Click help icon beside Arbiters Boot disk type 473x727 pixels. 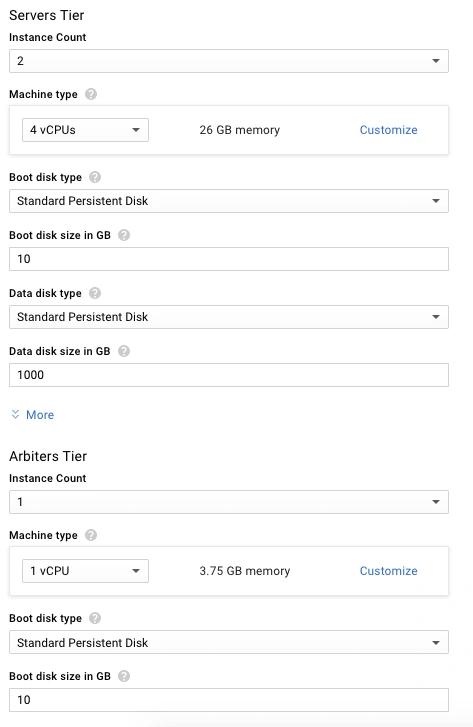click(x=95, y=618)
